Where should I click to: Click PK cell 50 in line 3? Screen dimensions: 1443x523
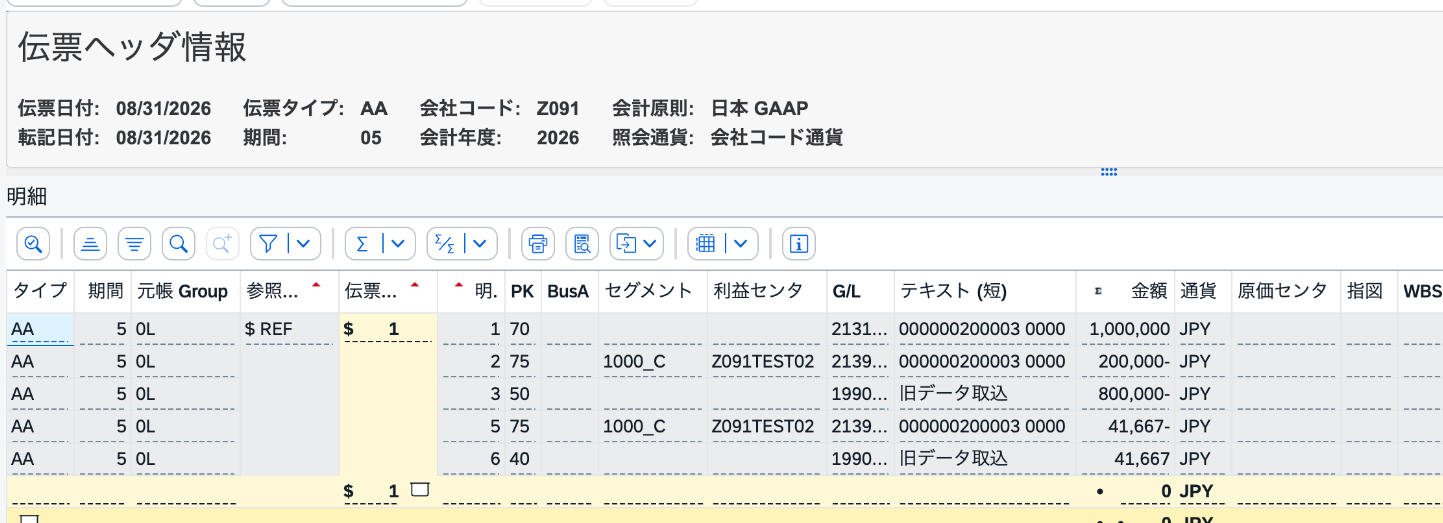523,394
